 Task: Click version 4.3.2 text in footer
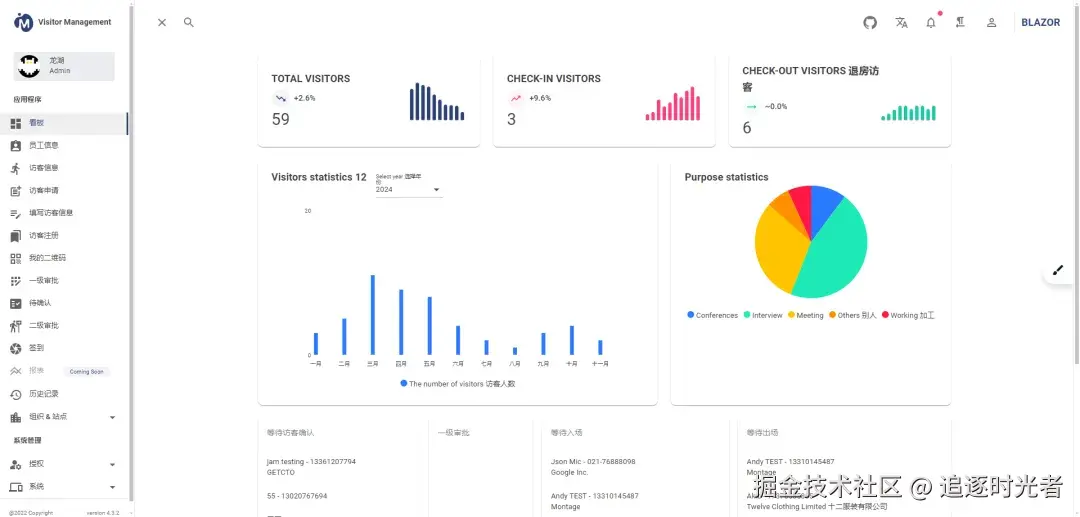point(103,513)
